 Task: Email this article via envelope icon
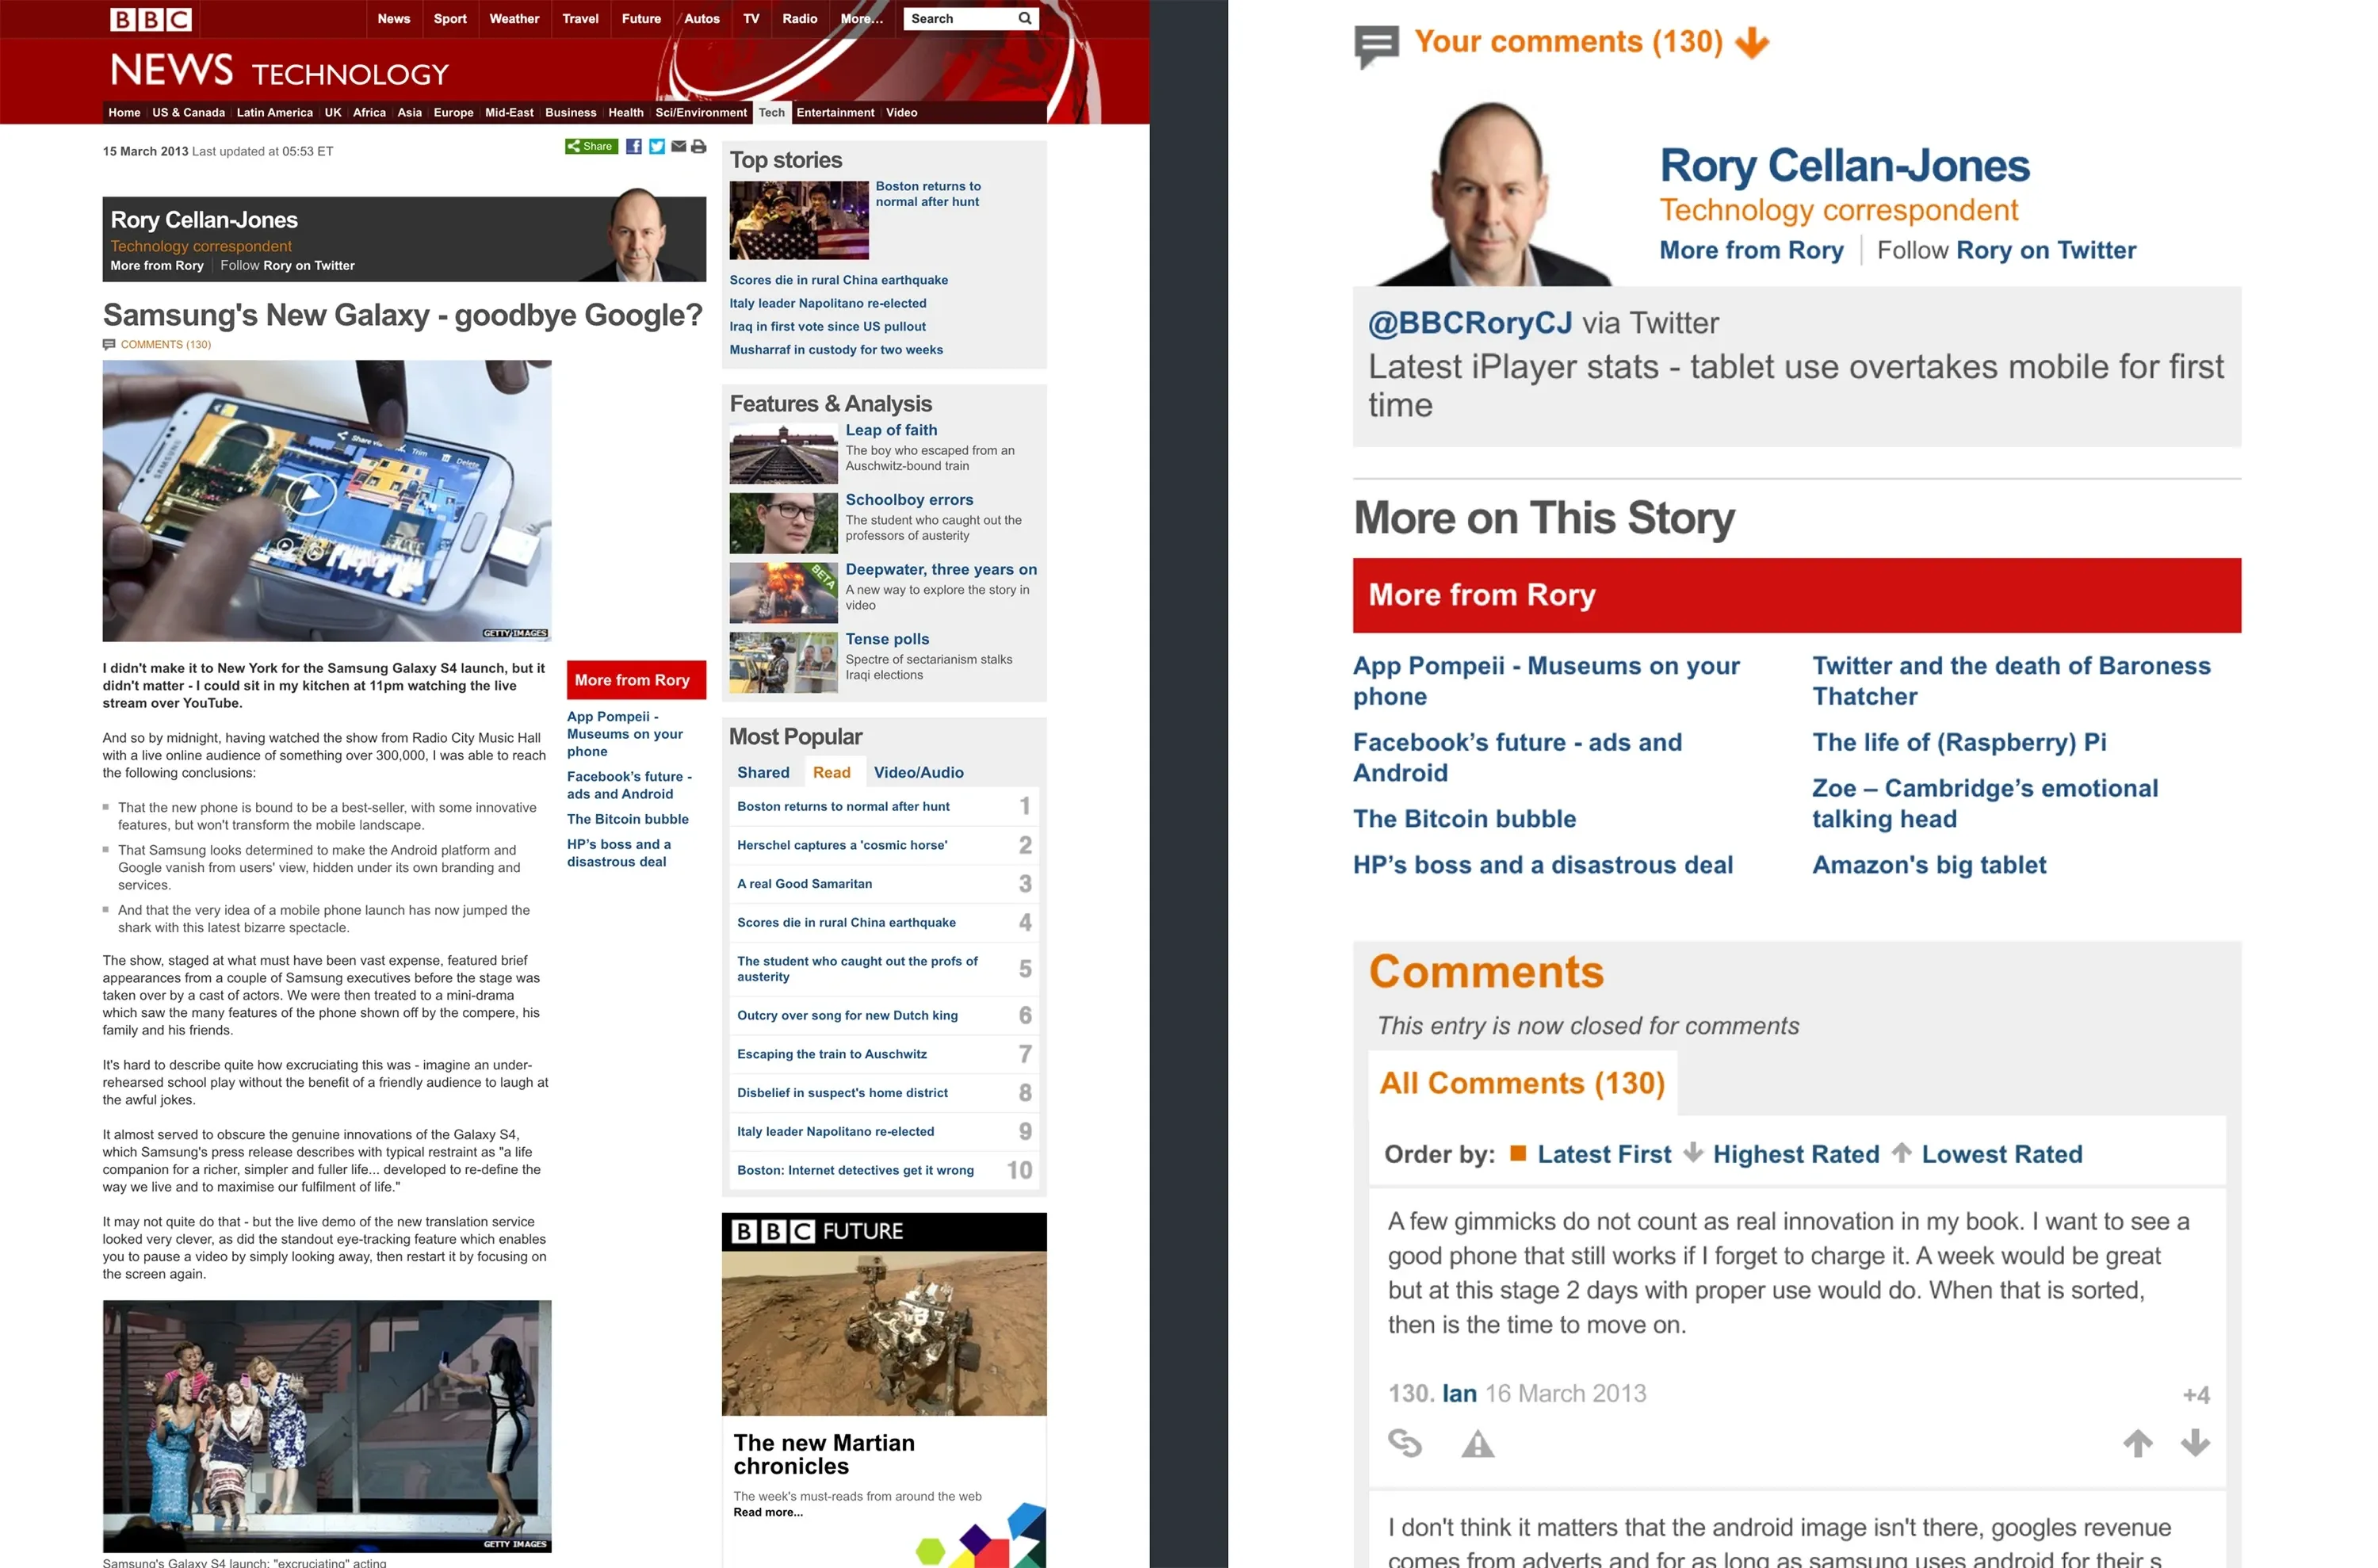click(678, 147)
